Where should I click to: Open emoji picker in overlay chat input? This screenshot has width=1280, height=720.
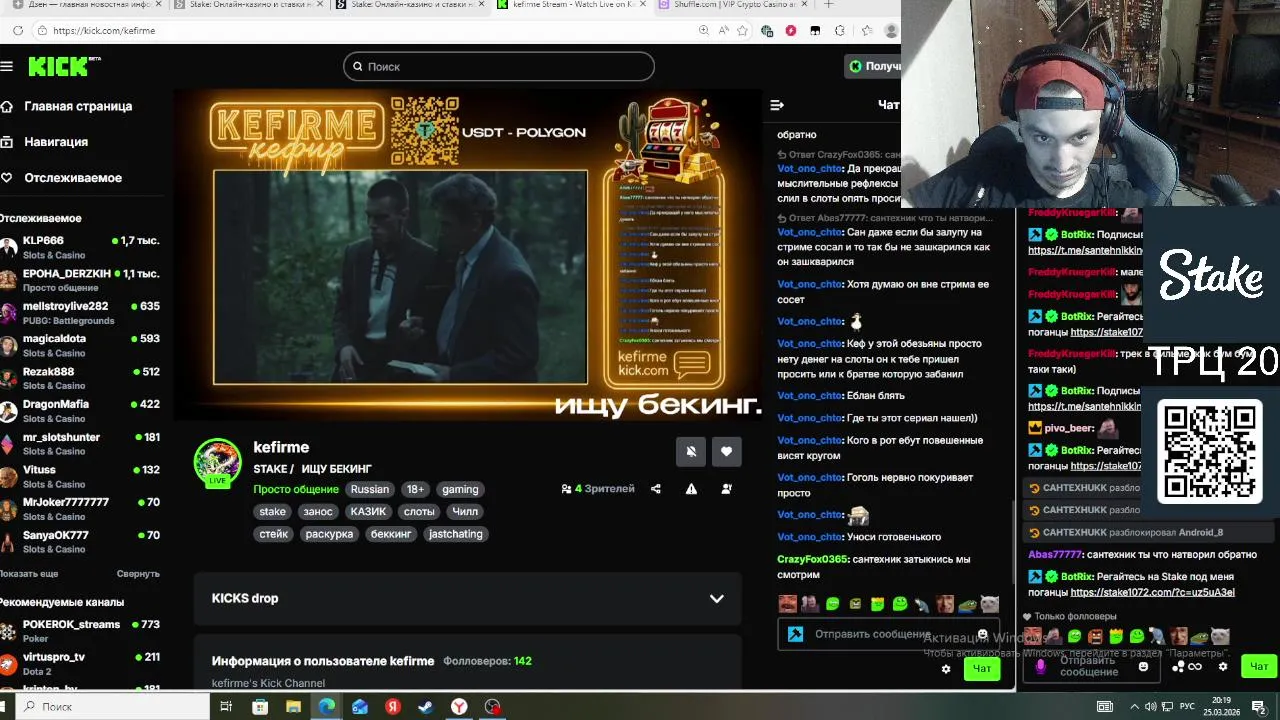pyautogui.click(x=1143, y=667)
